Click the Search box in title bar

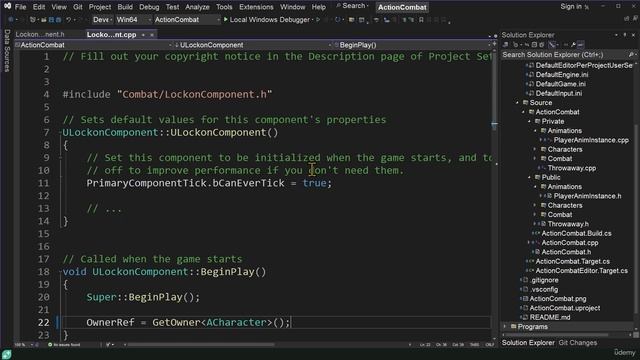[x=353, y=6]
